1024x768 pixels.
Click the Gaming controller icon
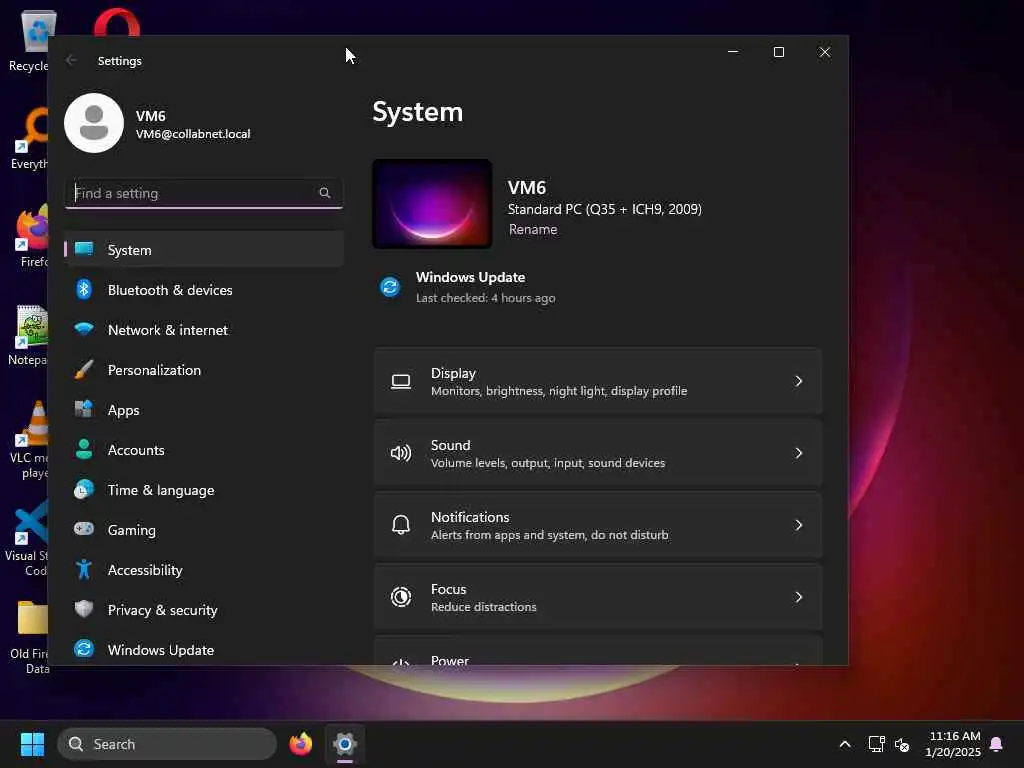click(84, 529)
